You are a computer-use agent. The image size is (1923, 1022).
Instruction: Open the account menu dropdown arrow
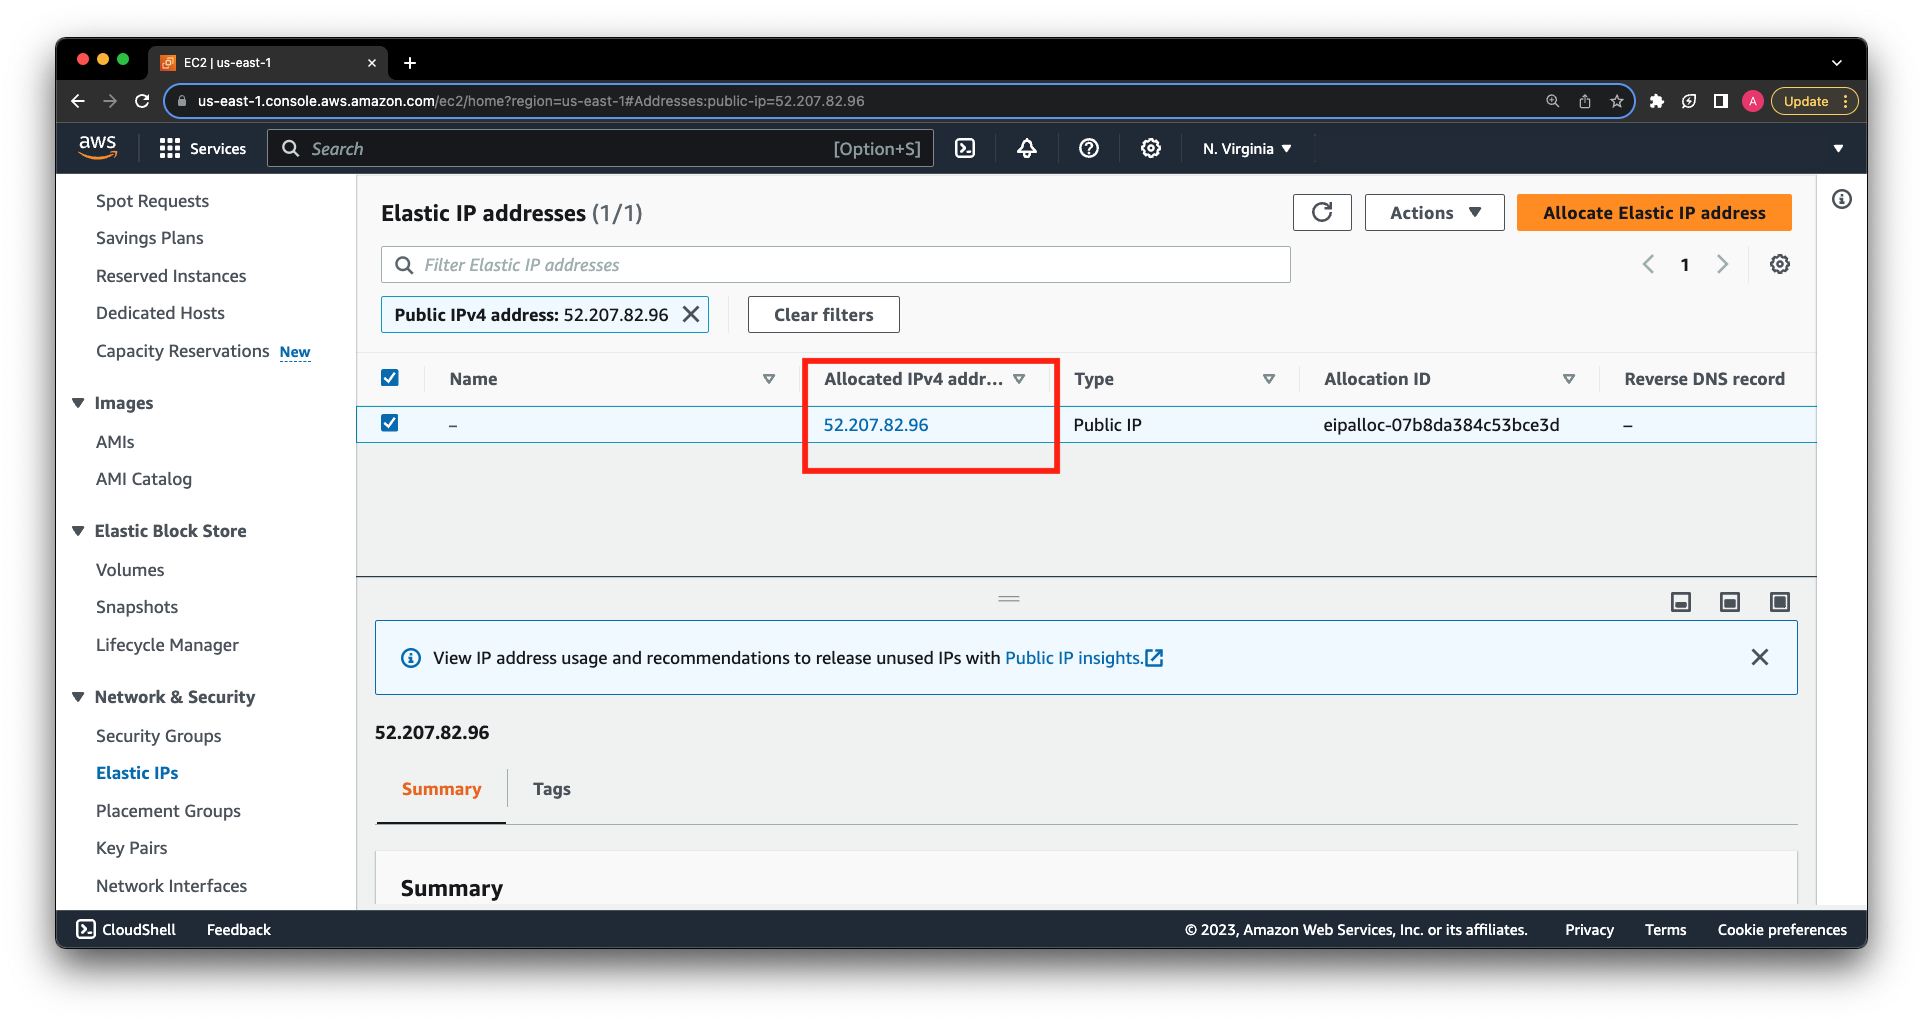(x=1838, y=148)
